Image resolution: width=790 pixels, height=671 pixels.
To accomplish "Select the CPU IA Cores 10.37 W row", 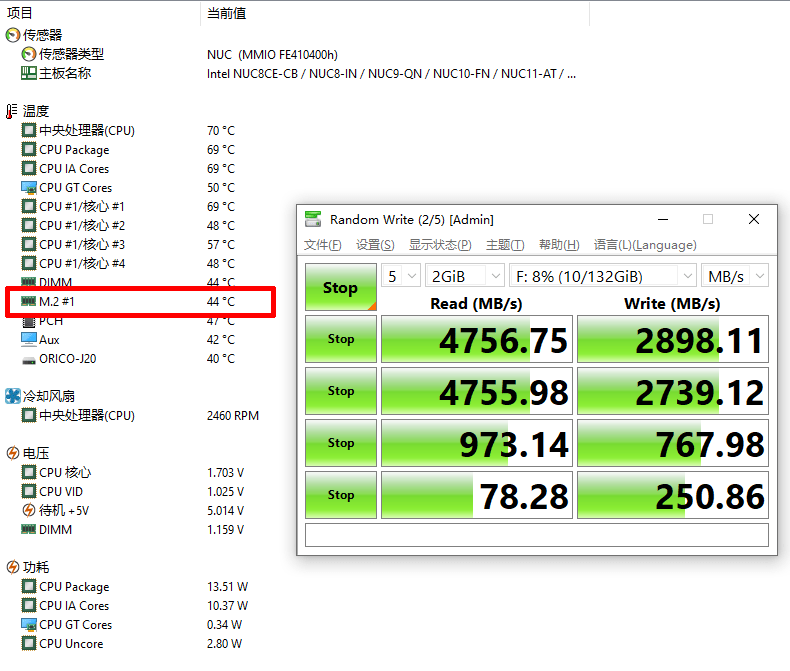I will [x=134, y=606].
